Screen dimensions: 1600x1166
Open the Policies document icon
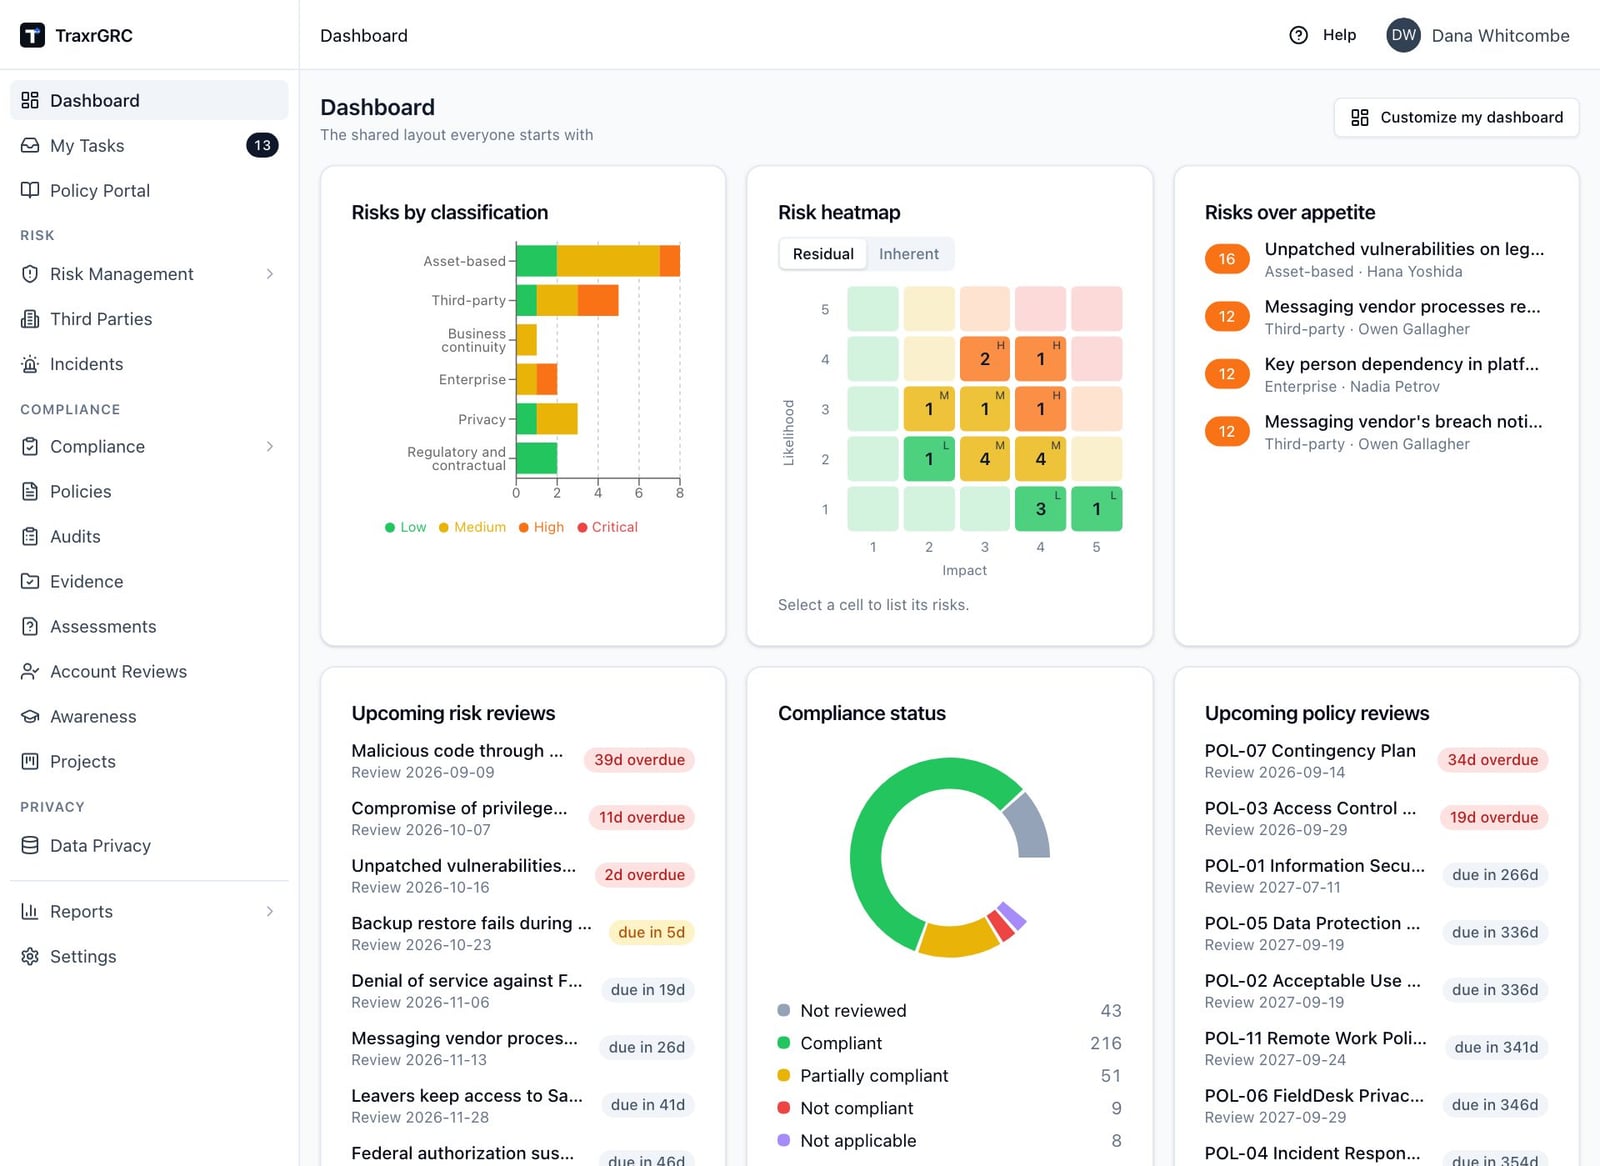coord(30,491)
